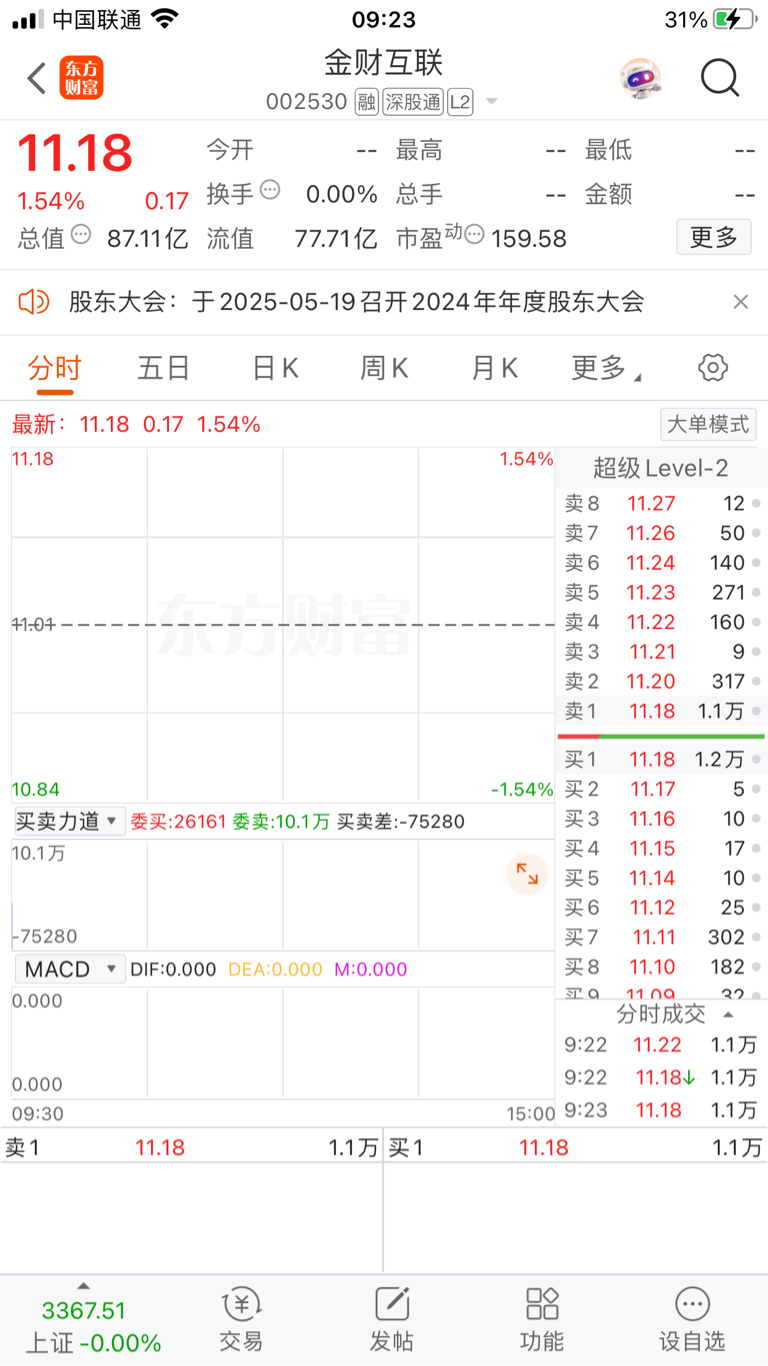Expand stock code dropdown arrow
This screenshot has width=768, height=1366.
(491, 103)
